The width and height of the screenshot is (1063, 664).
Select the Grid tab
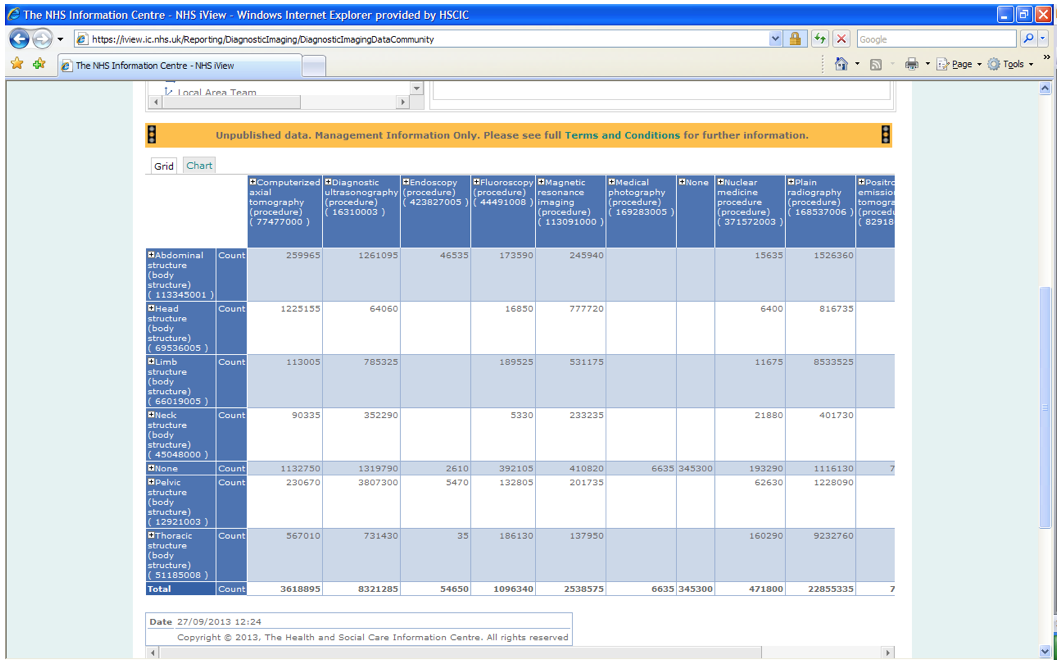point(163,166)
